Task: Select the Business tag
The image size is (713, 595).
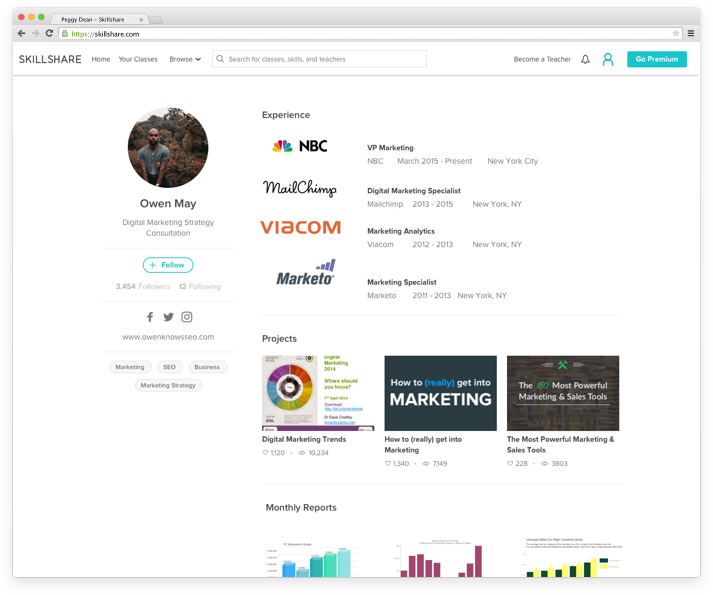Action: [207, 367]
